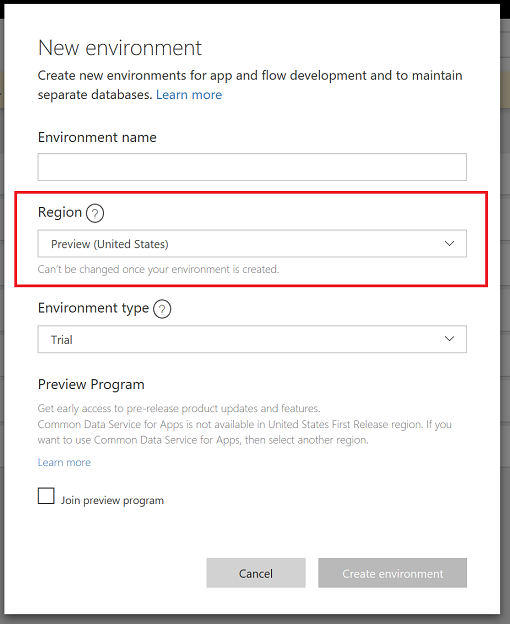
Task: Click the Create environment button
Action: click(392, 573)
